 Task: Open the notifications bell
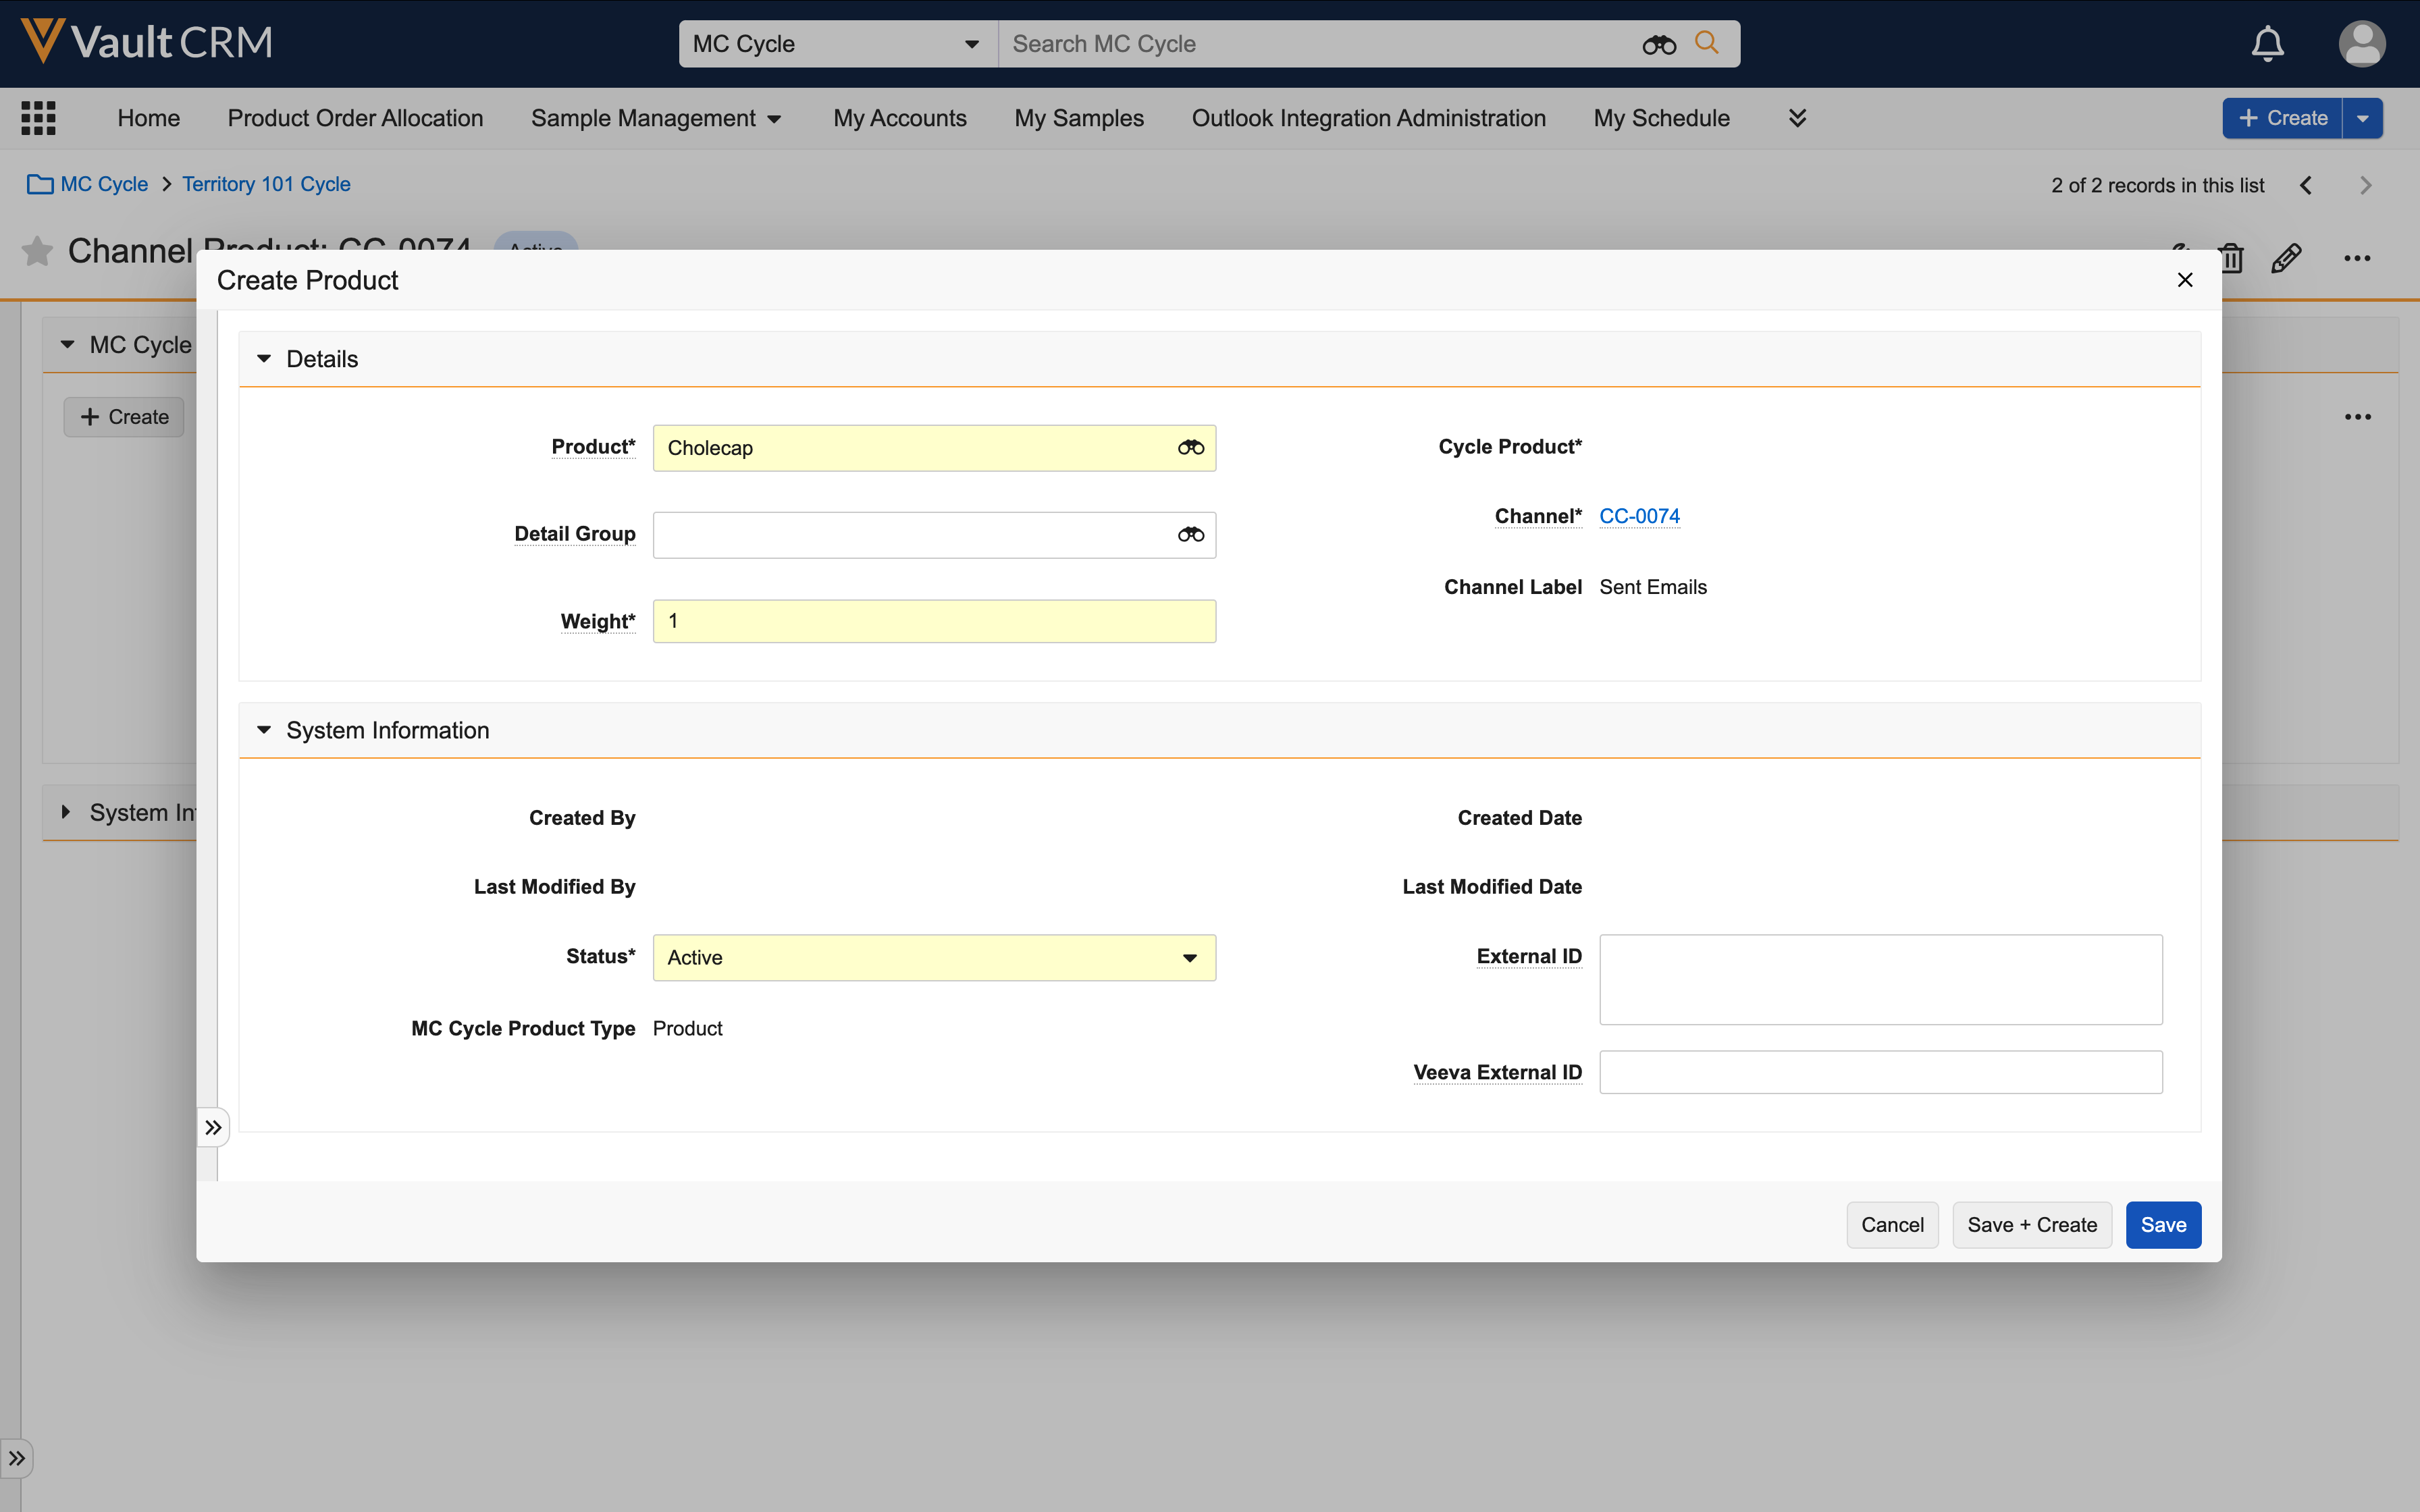pyautogui.click(x=2267, y=44)
